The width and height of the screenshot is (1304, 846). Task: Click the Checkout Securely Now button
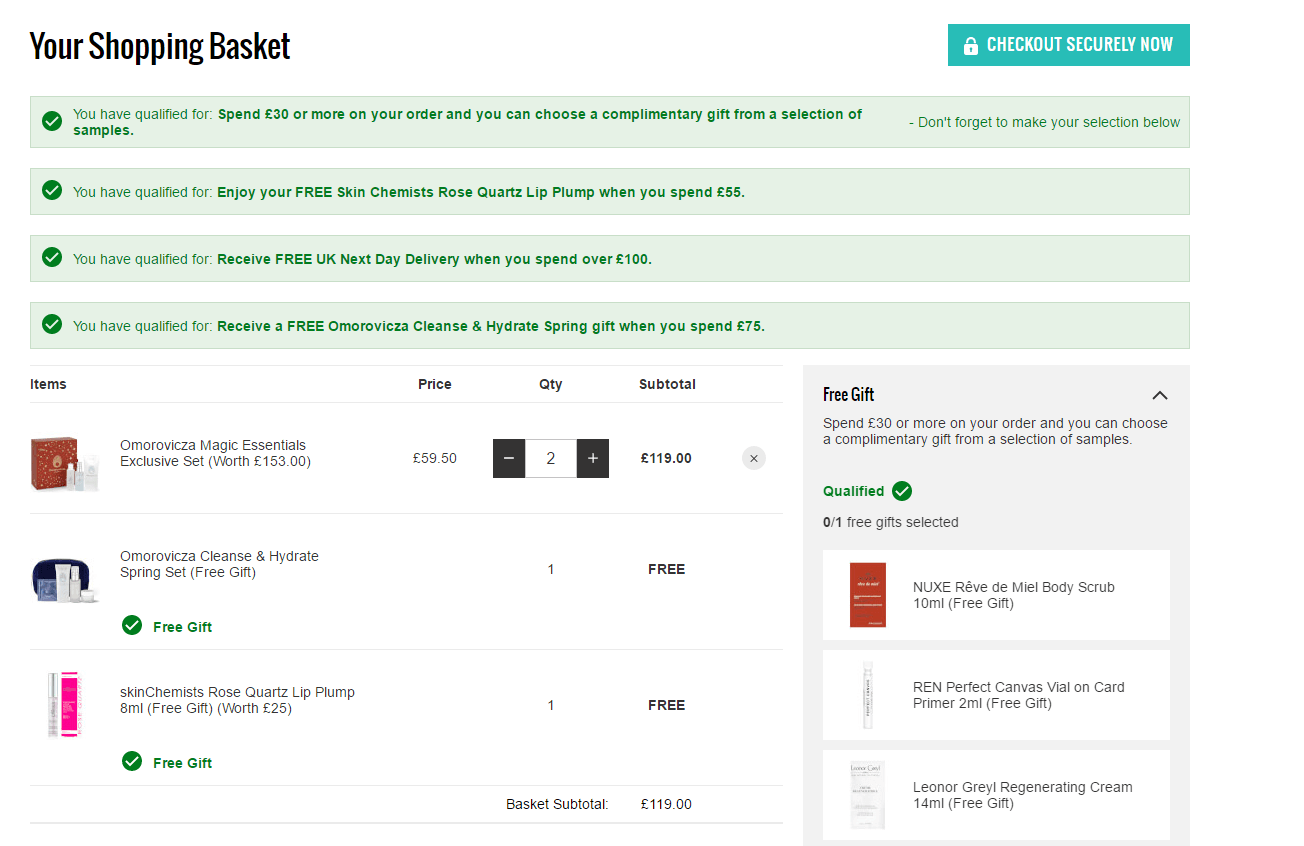coord(1068,45)
